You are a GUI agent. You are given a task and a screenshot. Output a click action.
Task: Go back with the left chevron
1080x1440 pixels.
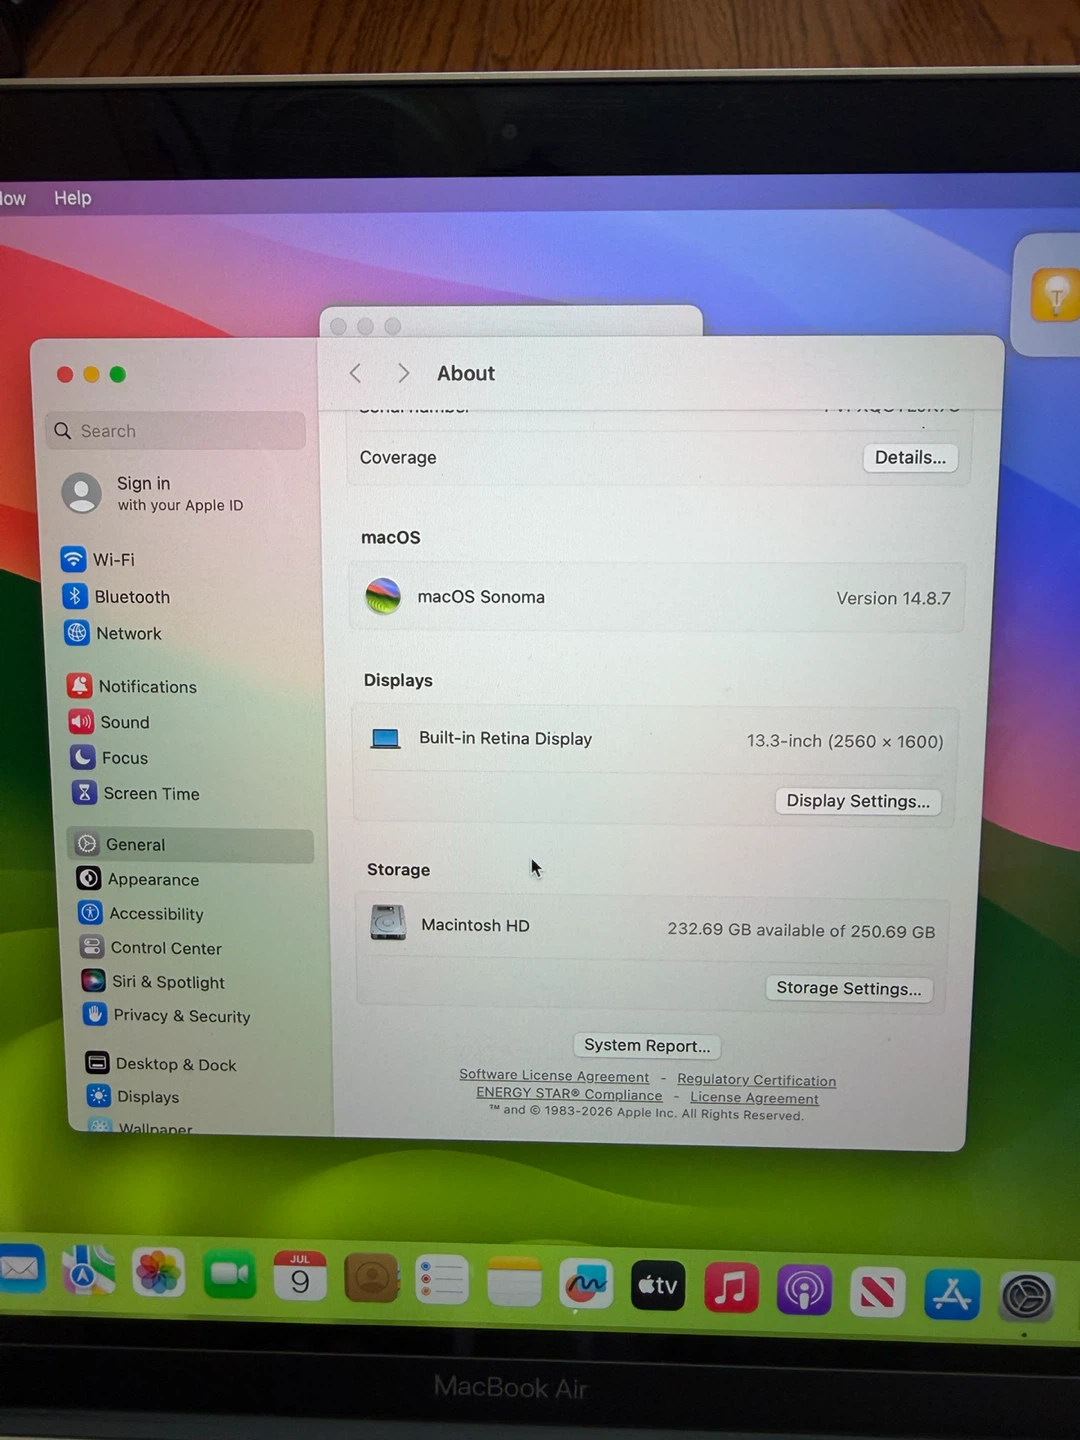(355, 373)
